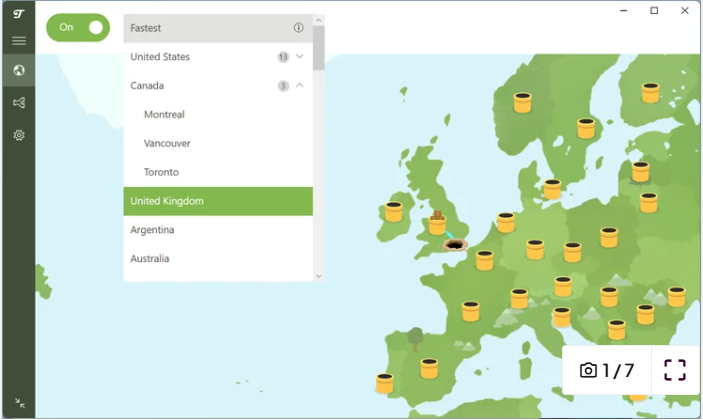Choose Australia in the list
The width and height of the screenshot is (703, 420).
(x=218, y=259)
